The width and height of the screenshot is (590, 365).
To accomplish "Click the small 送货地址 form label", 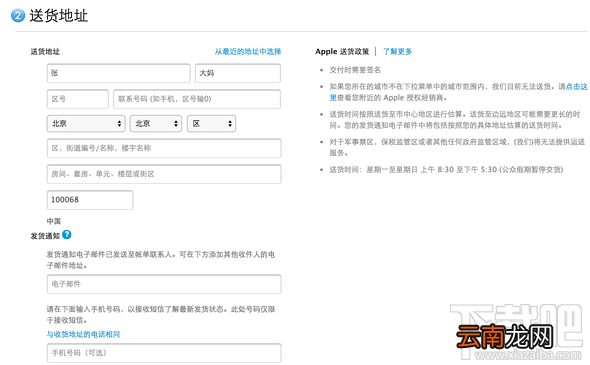I will 45,52.
